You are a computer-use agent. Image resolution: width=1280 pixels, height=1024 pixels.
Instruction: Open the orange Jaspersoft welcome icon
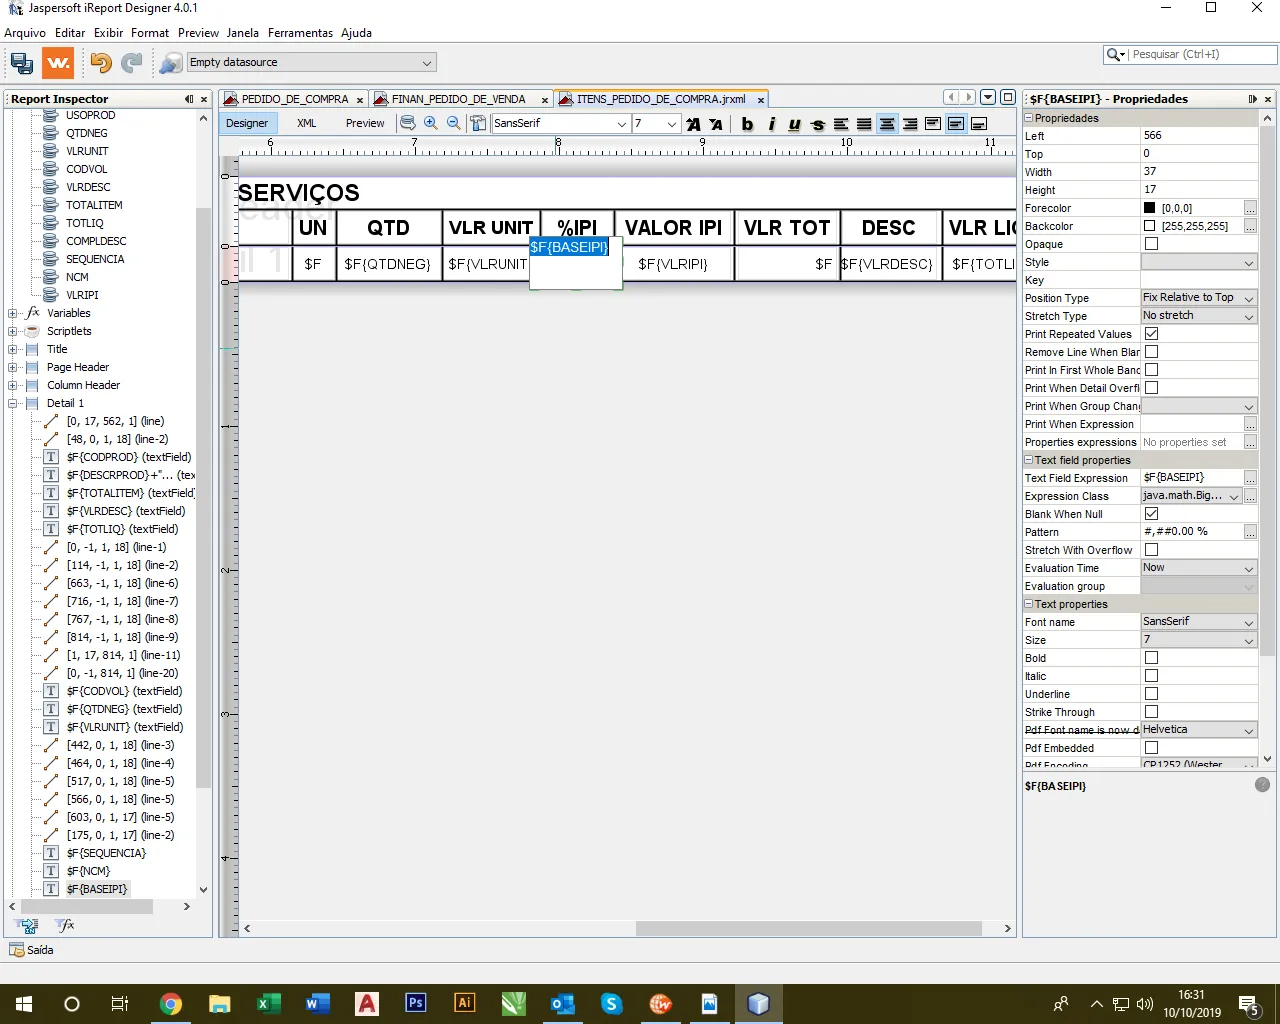pyautogui.click(x=58, y=63)
